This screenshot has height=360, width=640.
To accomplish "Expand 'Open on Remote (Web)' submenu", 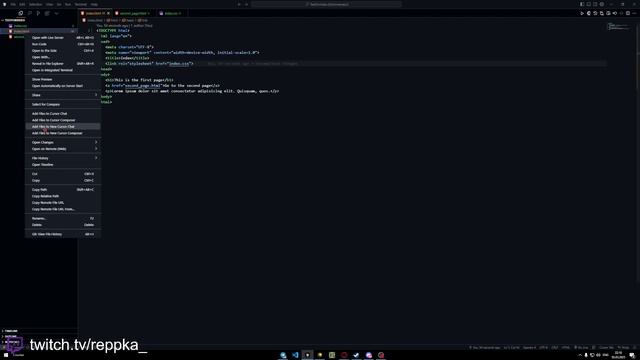I will click(x=63, y=149).
